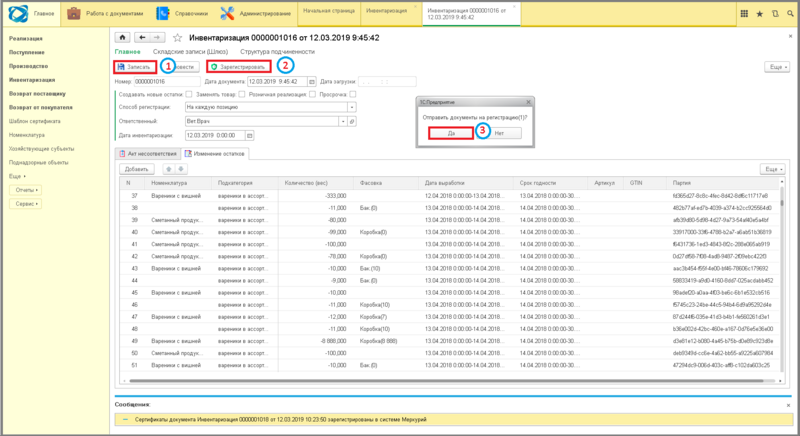This screenshot has width=800, height=436.
Task: Add document to favorites with star outline
Action: coord(178,37)
